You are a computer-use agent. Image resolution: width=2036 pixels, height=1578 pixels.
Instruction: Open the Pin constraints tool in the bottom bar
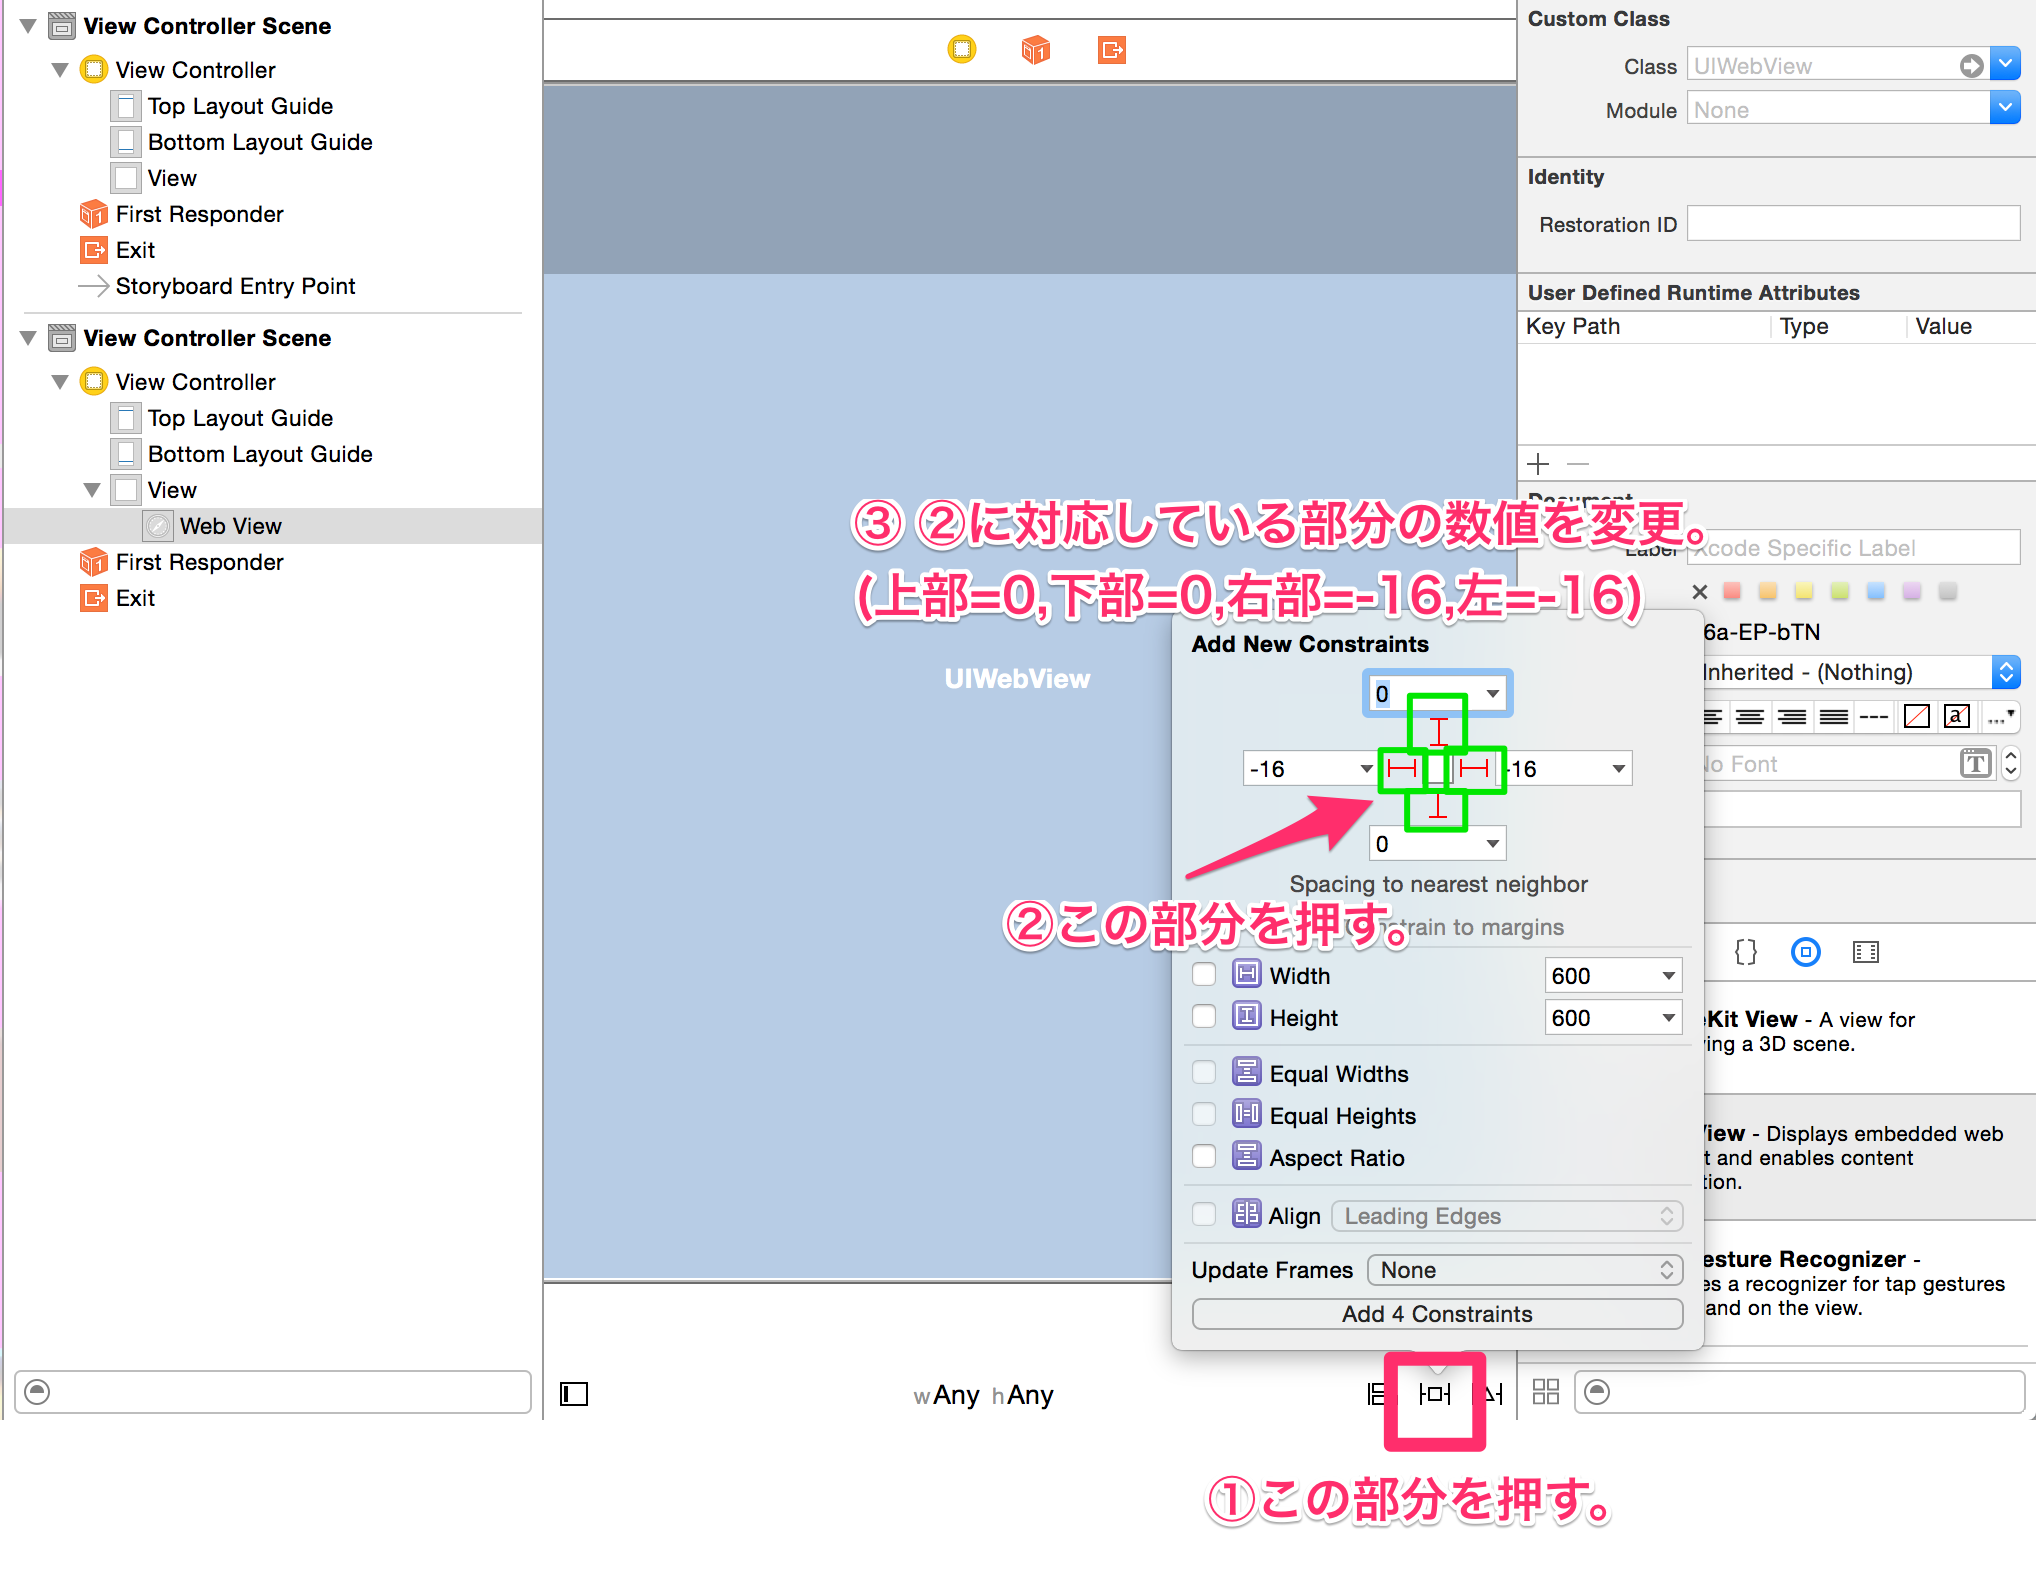pyautogui.click(x=1434, y=1393)
